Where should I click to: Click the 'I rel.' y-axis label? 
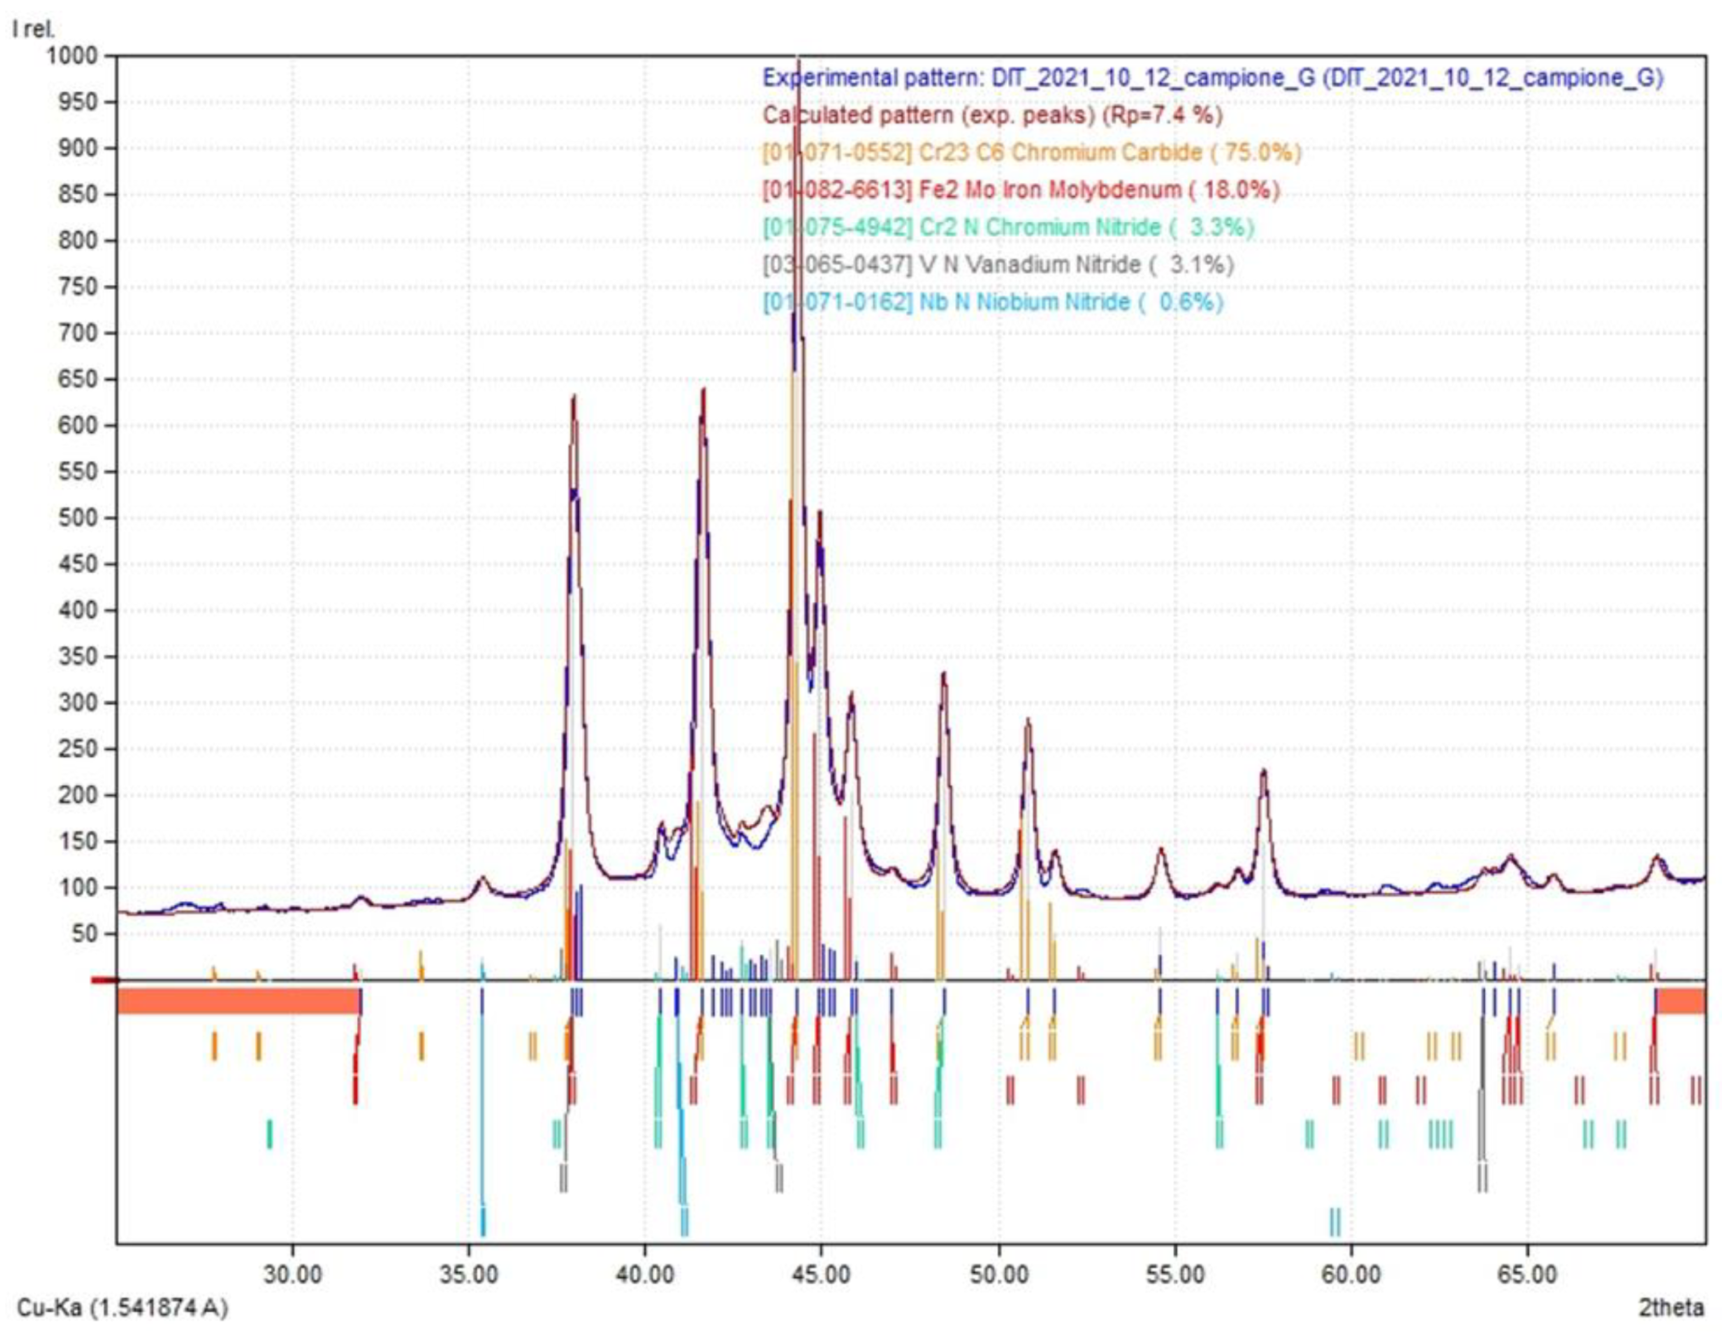pyautogui.click(x=33, y=29)
